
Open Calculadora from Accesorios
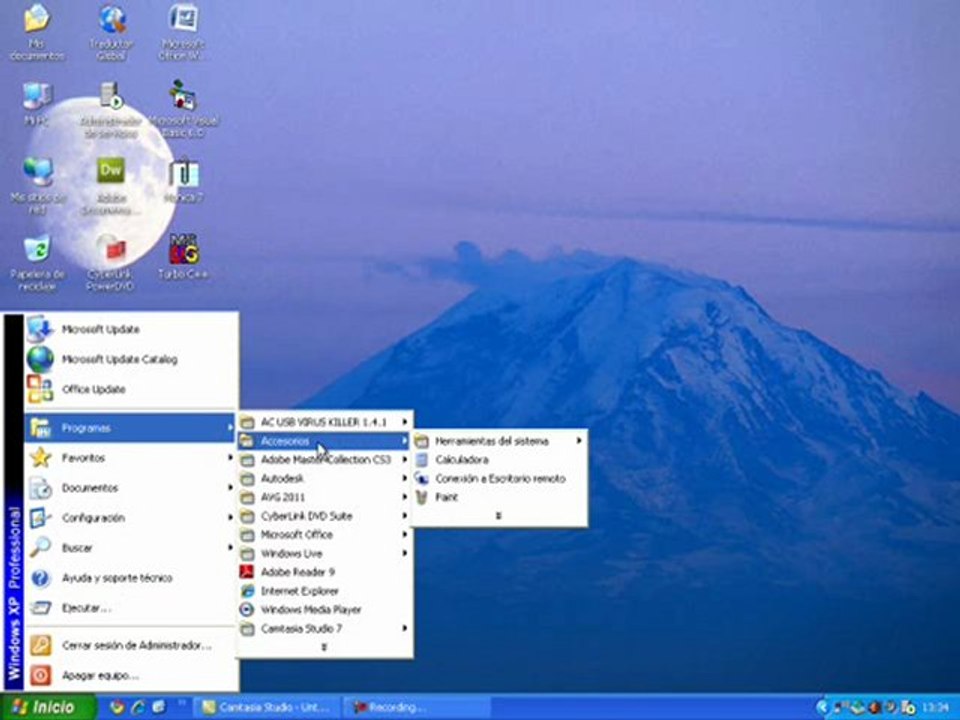pyautogui.click(x=498, y=460)
